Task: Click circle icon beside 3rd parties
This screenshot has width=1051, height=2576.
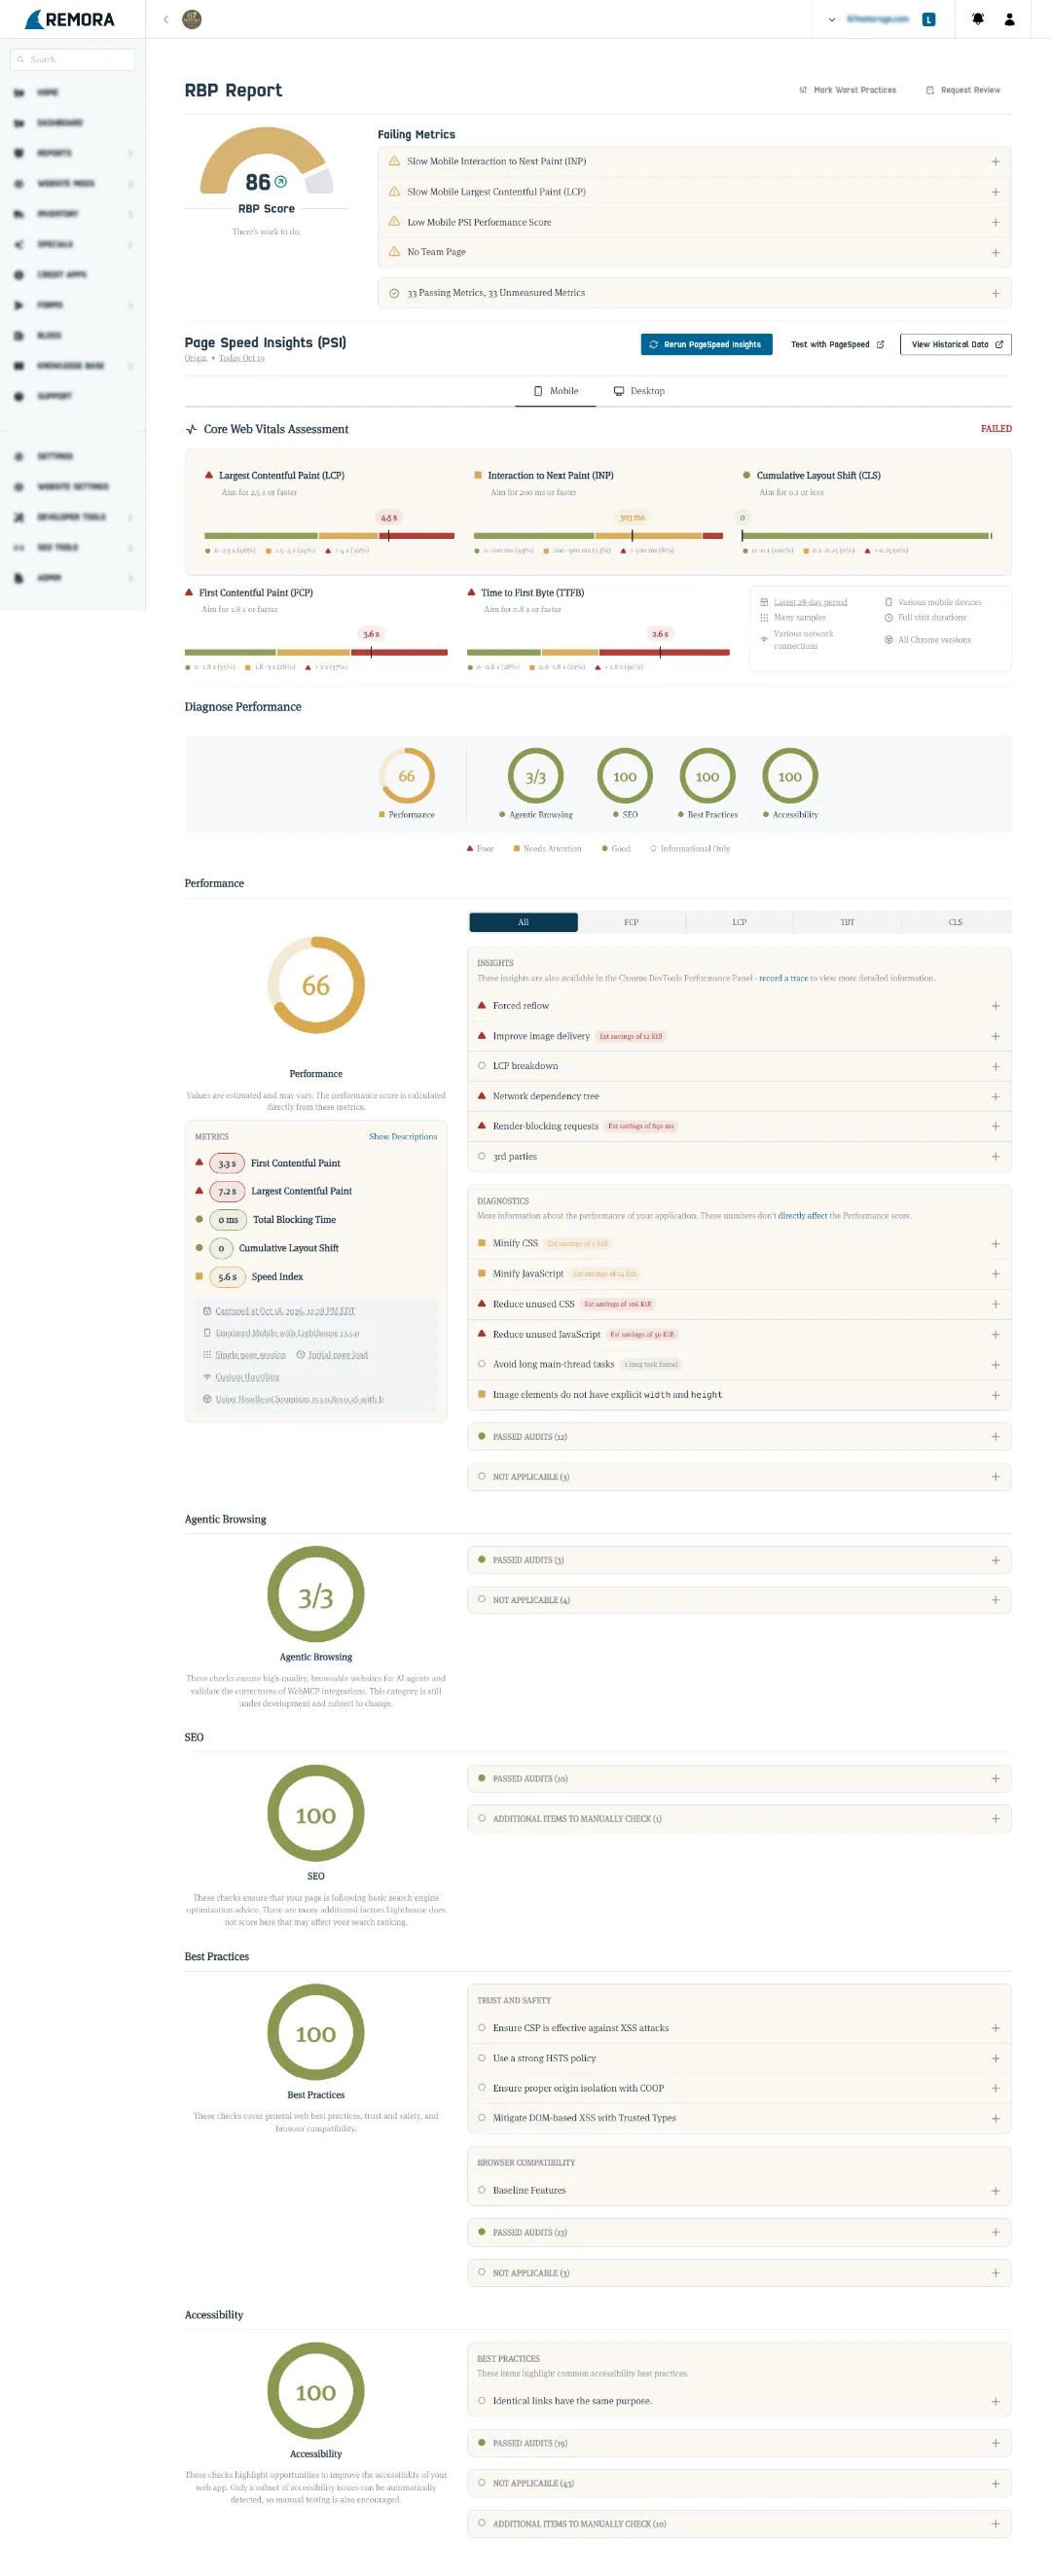Action: 482,1156
